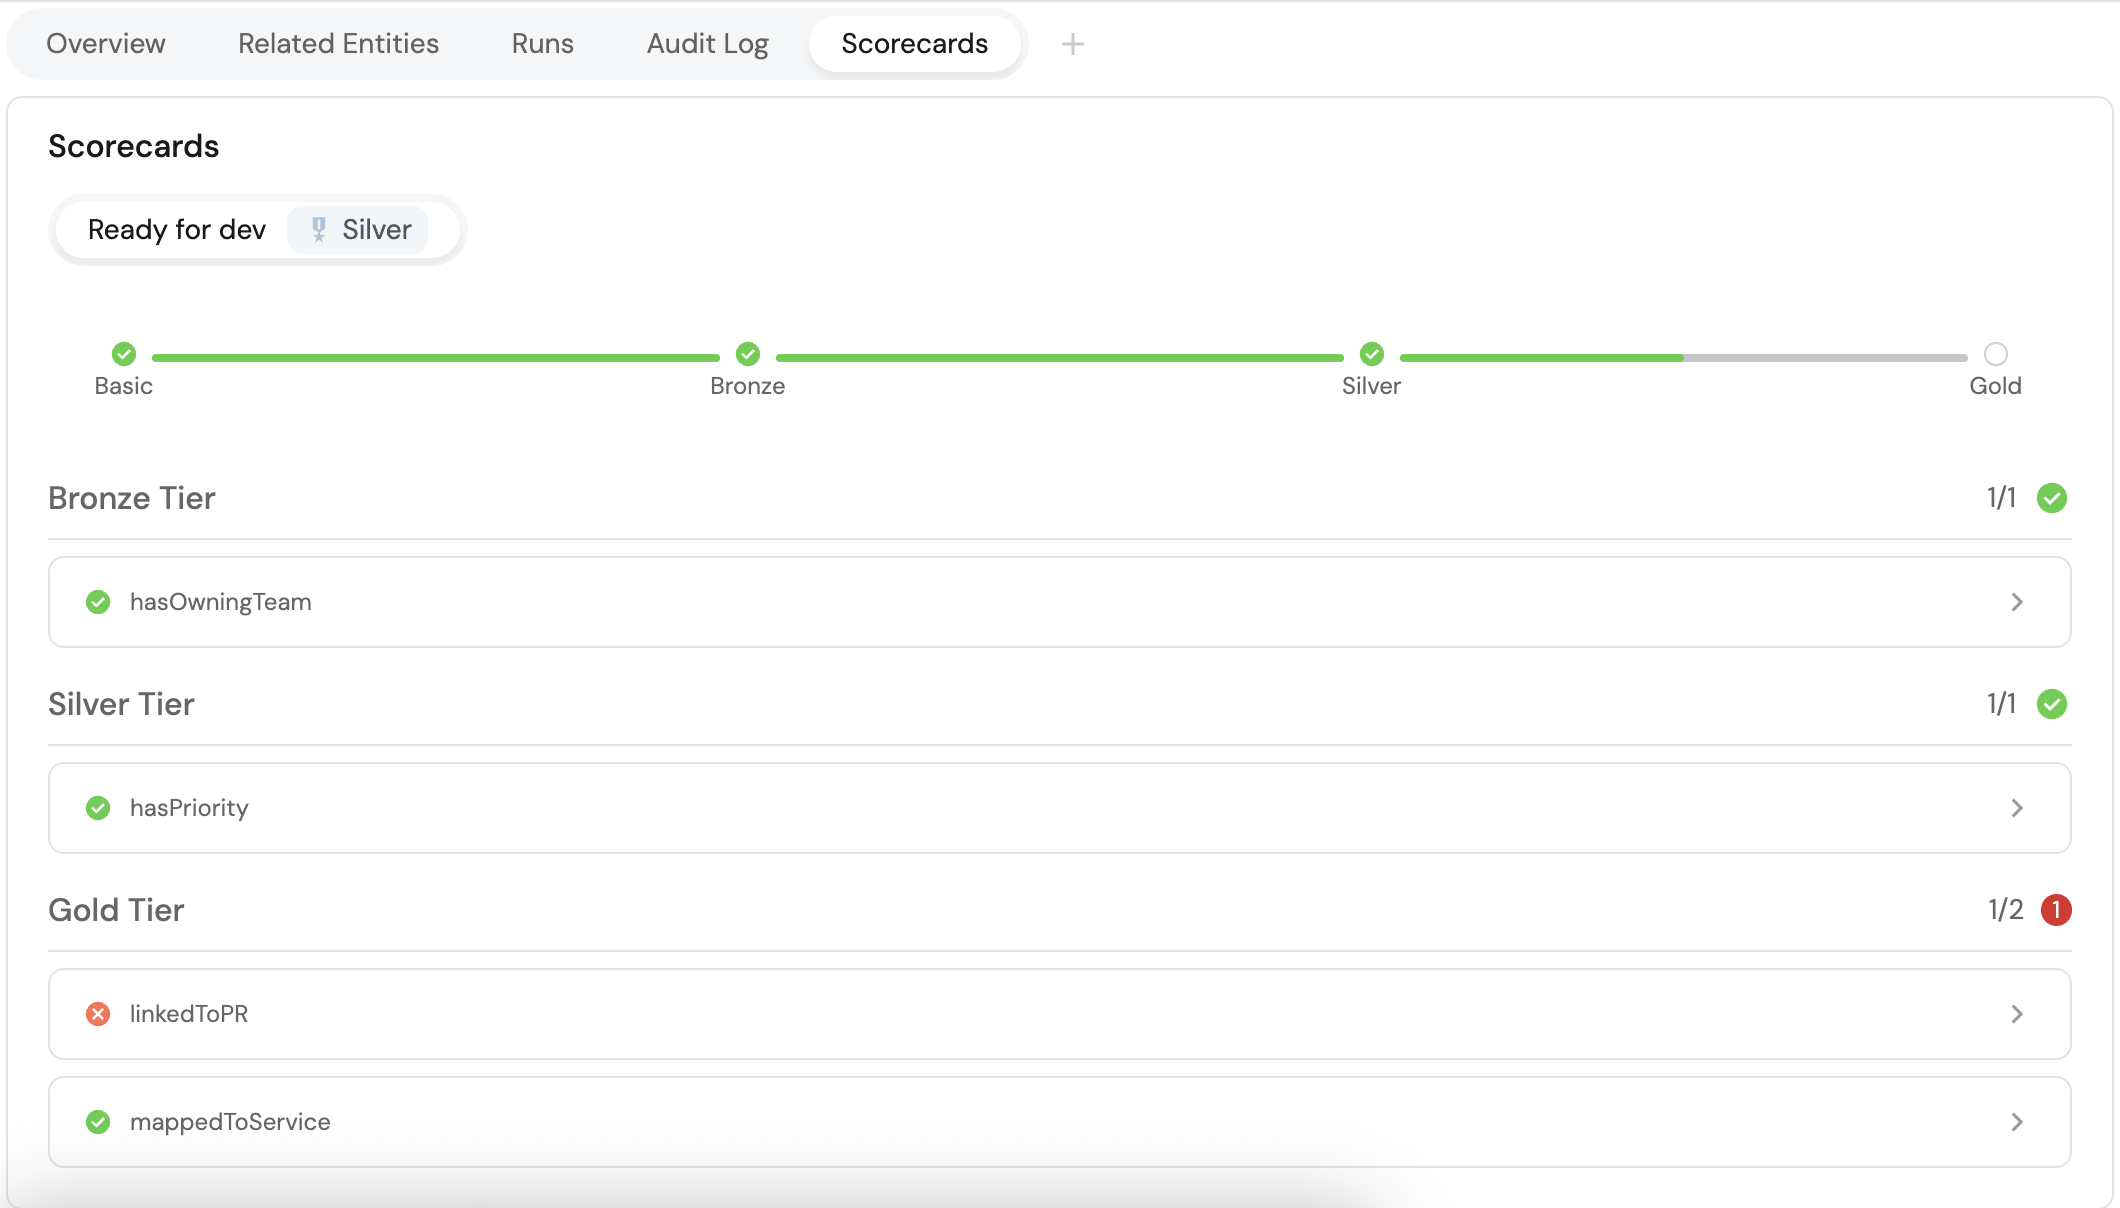Image resolution: width=2120 pixels, height=1208 pixels.
Task: Click the empty Gold level circle
Action: pyautogui.click(x=1995, y=354)
